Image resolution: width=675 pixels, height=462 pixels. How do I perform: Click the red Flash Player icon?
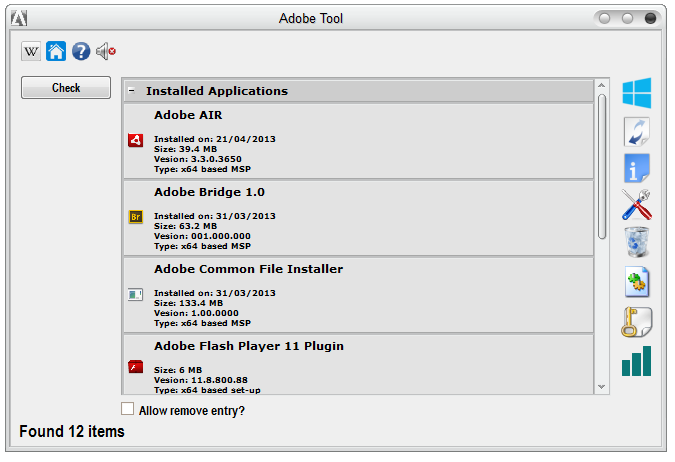point(136,367)
